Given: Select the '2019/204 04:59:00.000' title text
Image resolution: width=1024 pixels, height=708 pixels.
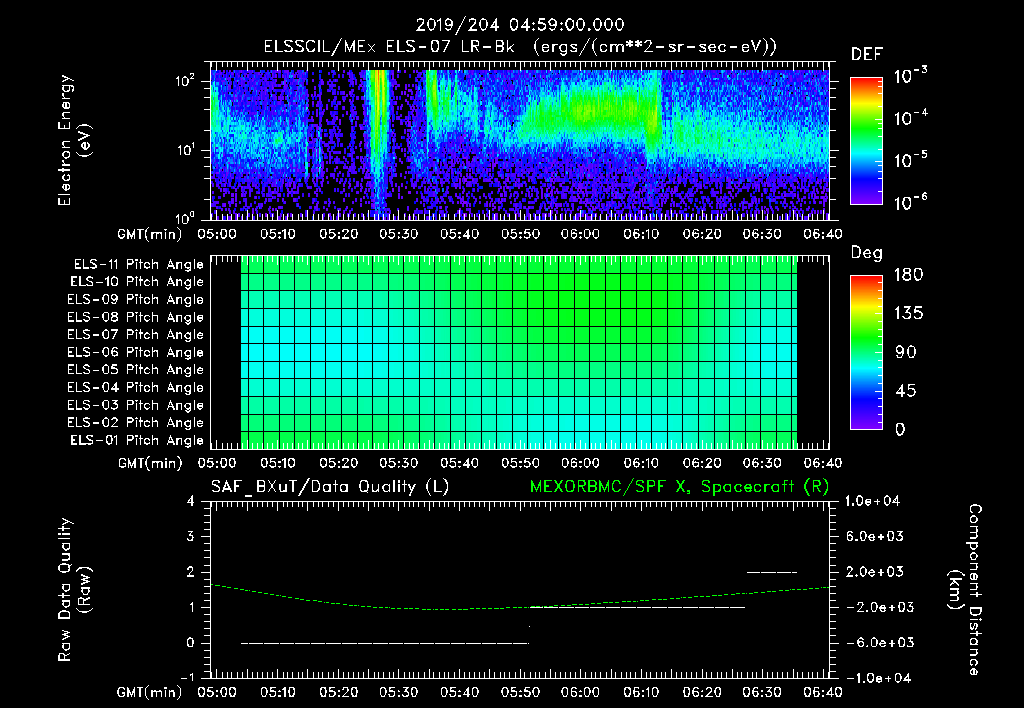Looking at the screenshot, I should click(x=520, y=25).
